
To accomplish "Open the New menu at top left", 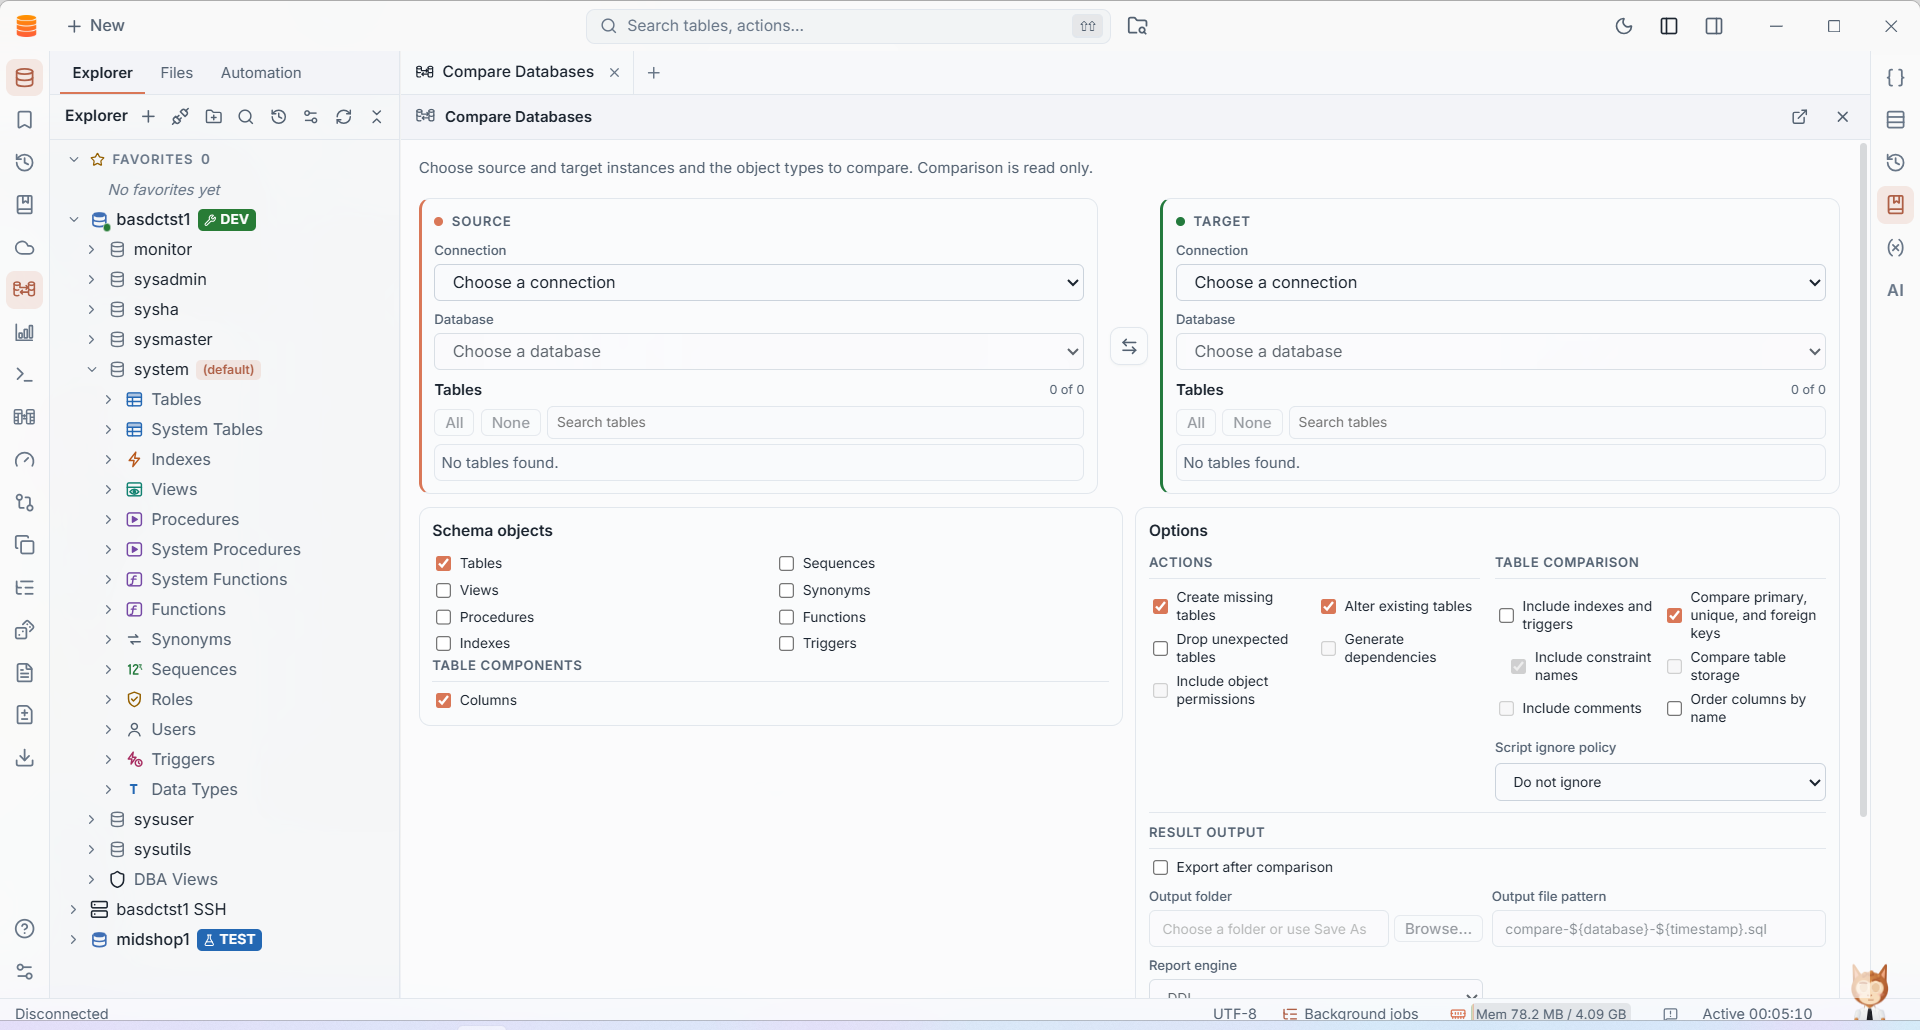I will point(96,26).
